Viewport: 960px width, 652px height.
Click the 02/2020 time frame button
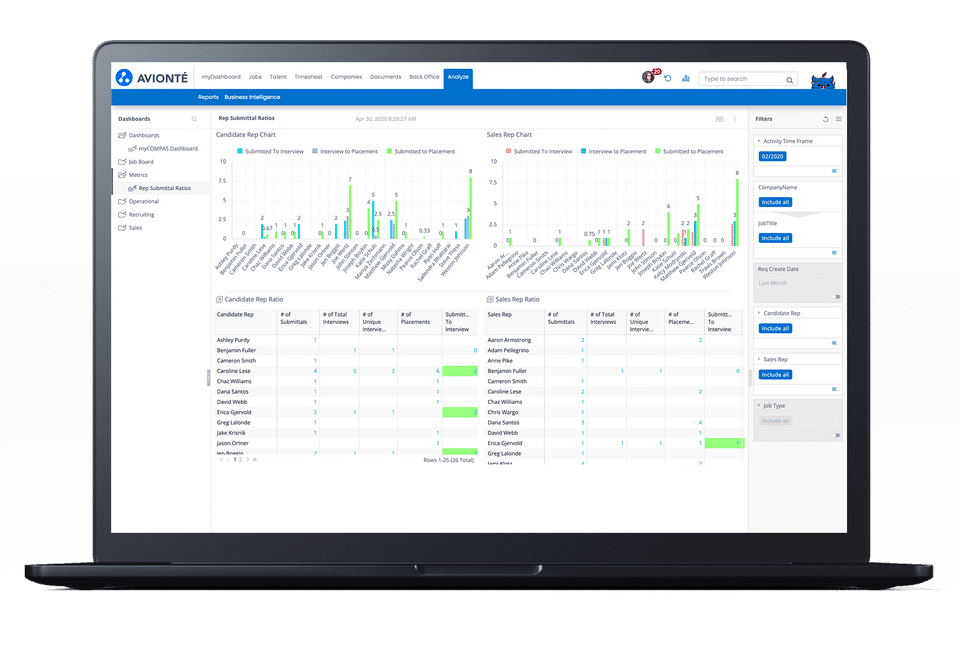(x=773, y=157)
